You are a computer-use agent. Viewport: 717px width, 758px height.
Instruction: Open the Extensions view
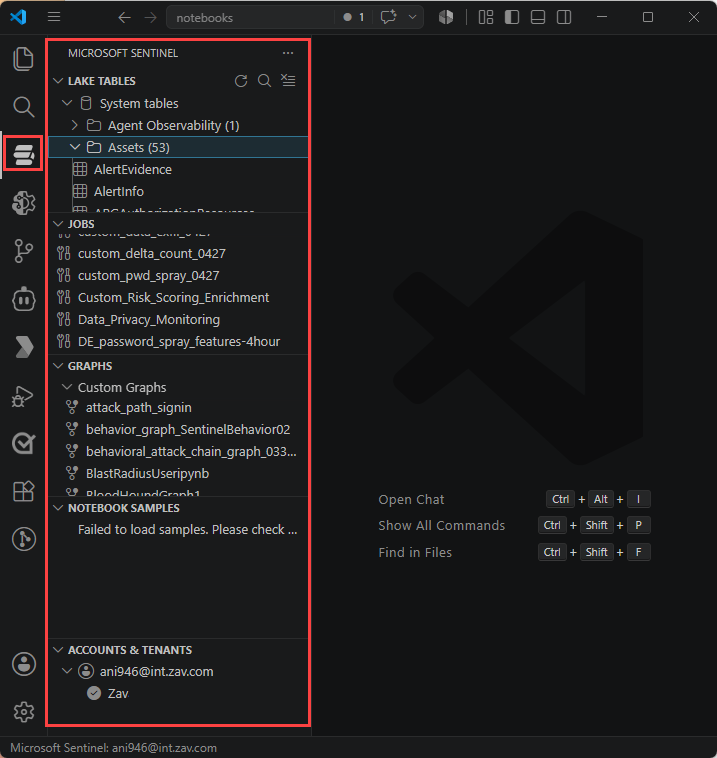click(x=23, y=491)
